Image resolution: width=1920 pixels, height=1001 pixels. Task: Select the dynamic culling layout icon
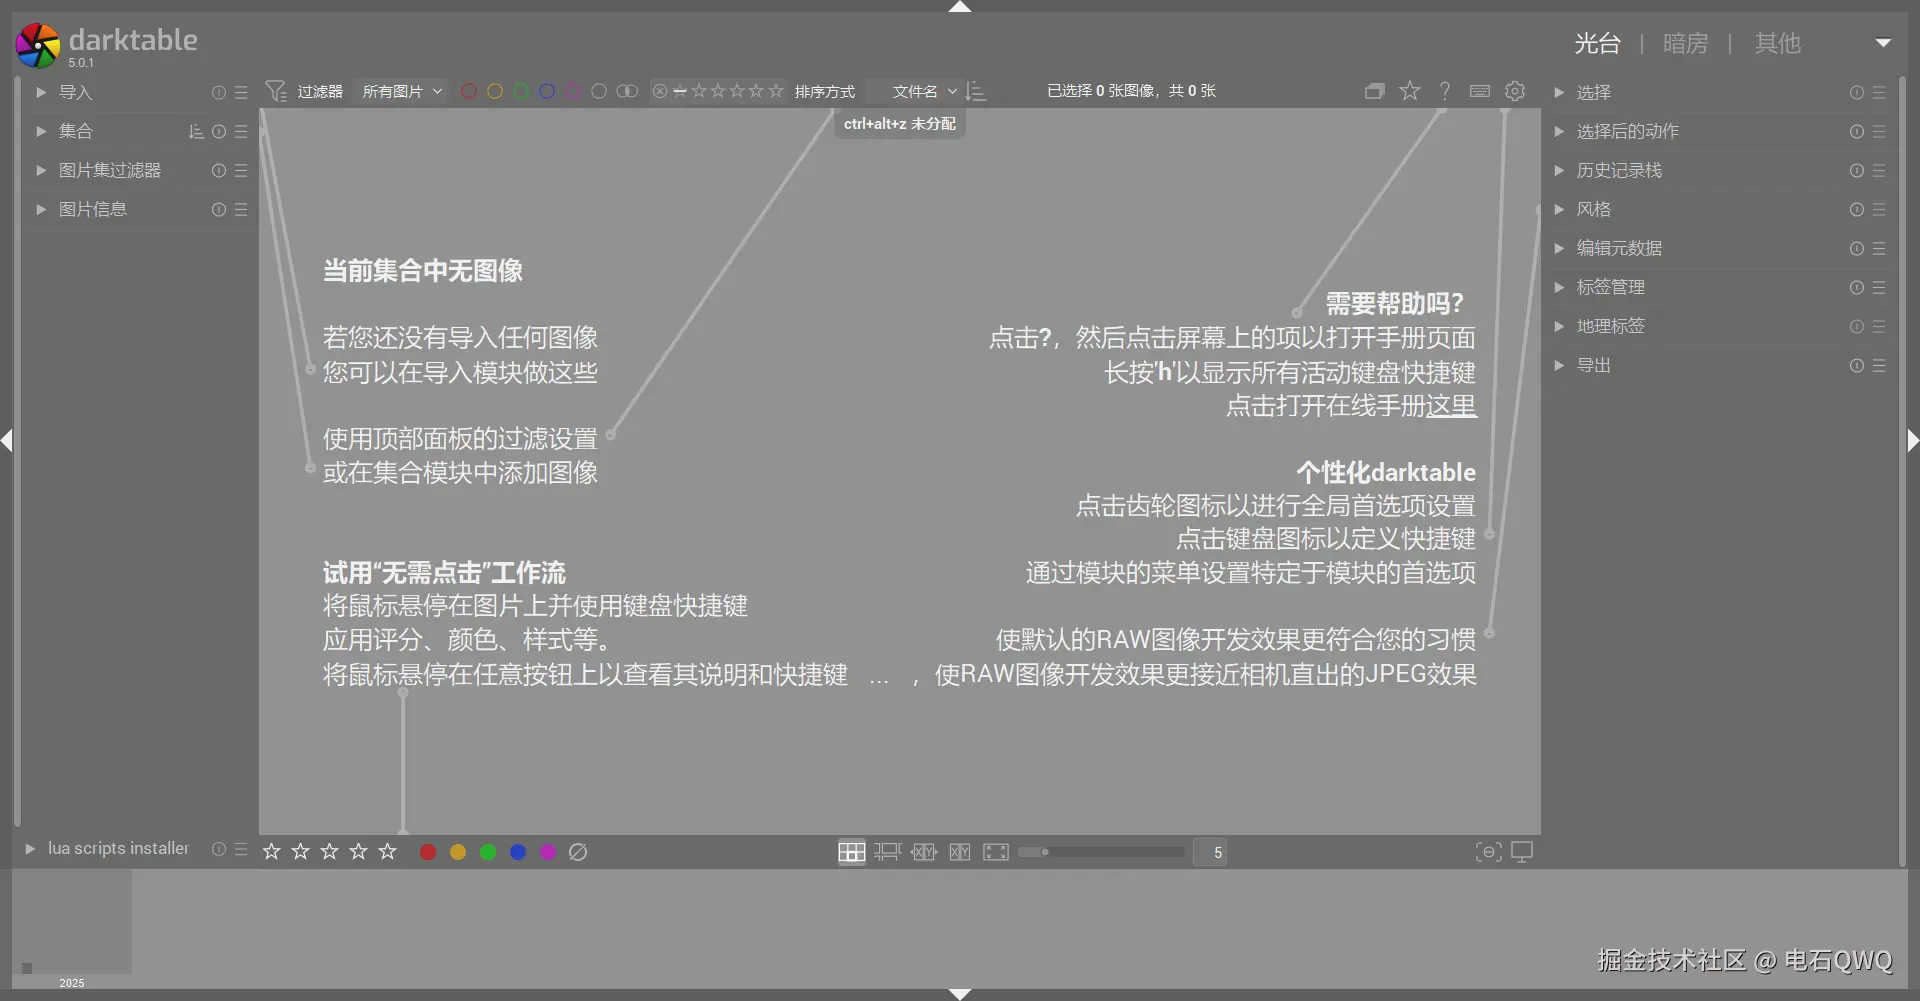tap(960, 852)
